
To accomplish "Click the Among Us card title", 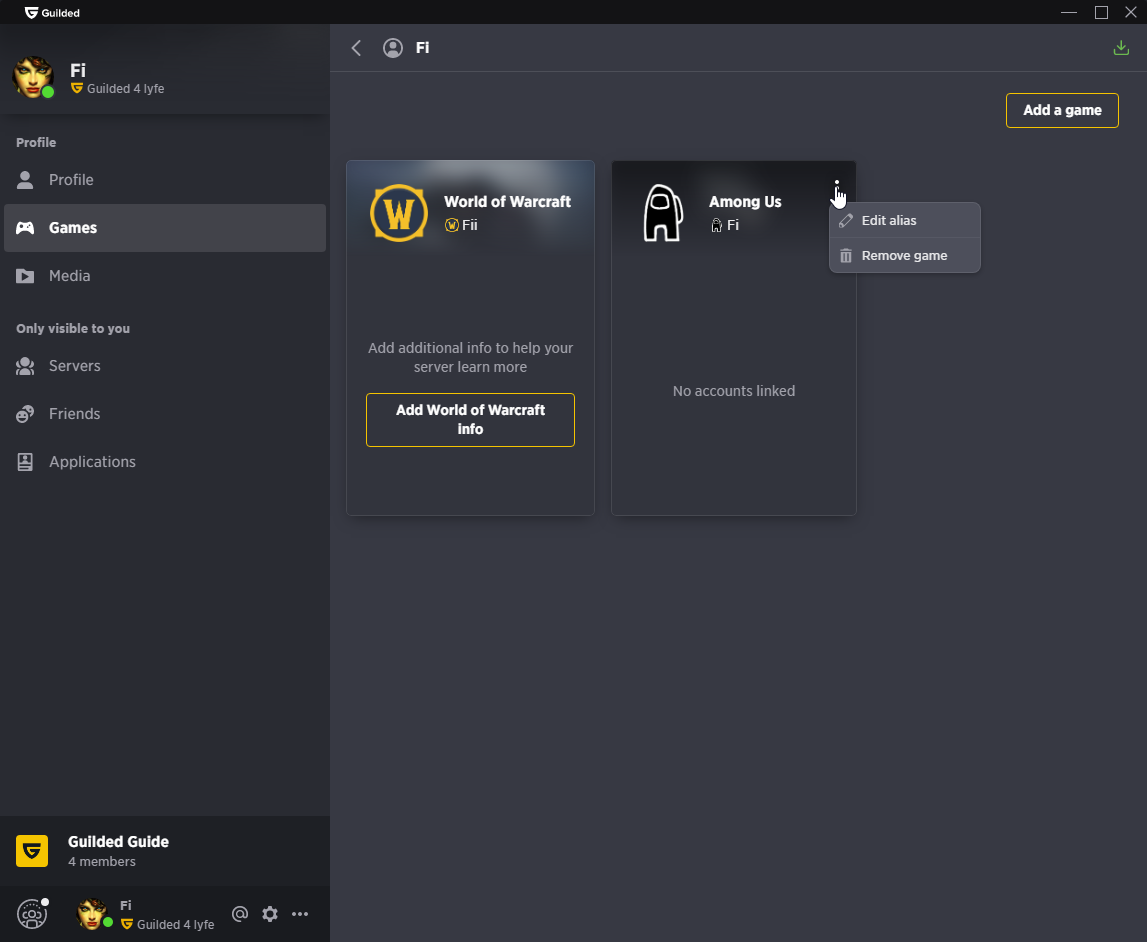I will coord(745,202).
